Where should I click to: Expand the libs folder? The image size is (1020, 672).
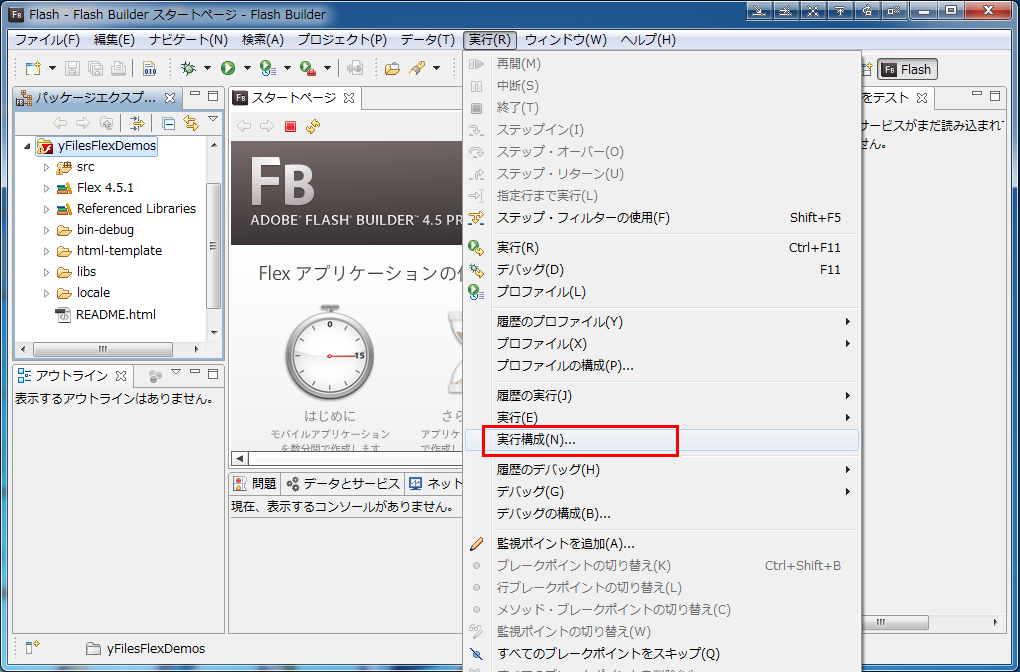pyautogui.click(x=46, y=272)
